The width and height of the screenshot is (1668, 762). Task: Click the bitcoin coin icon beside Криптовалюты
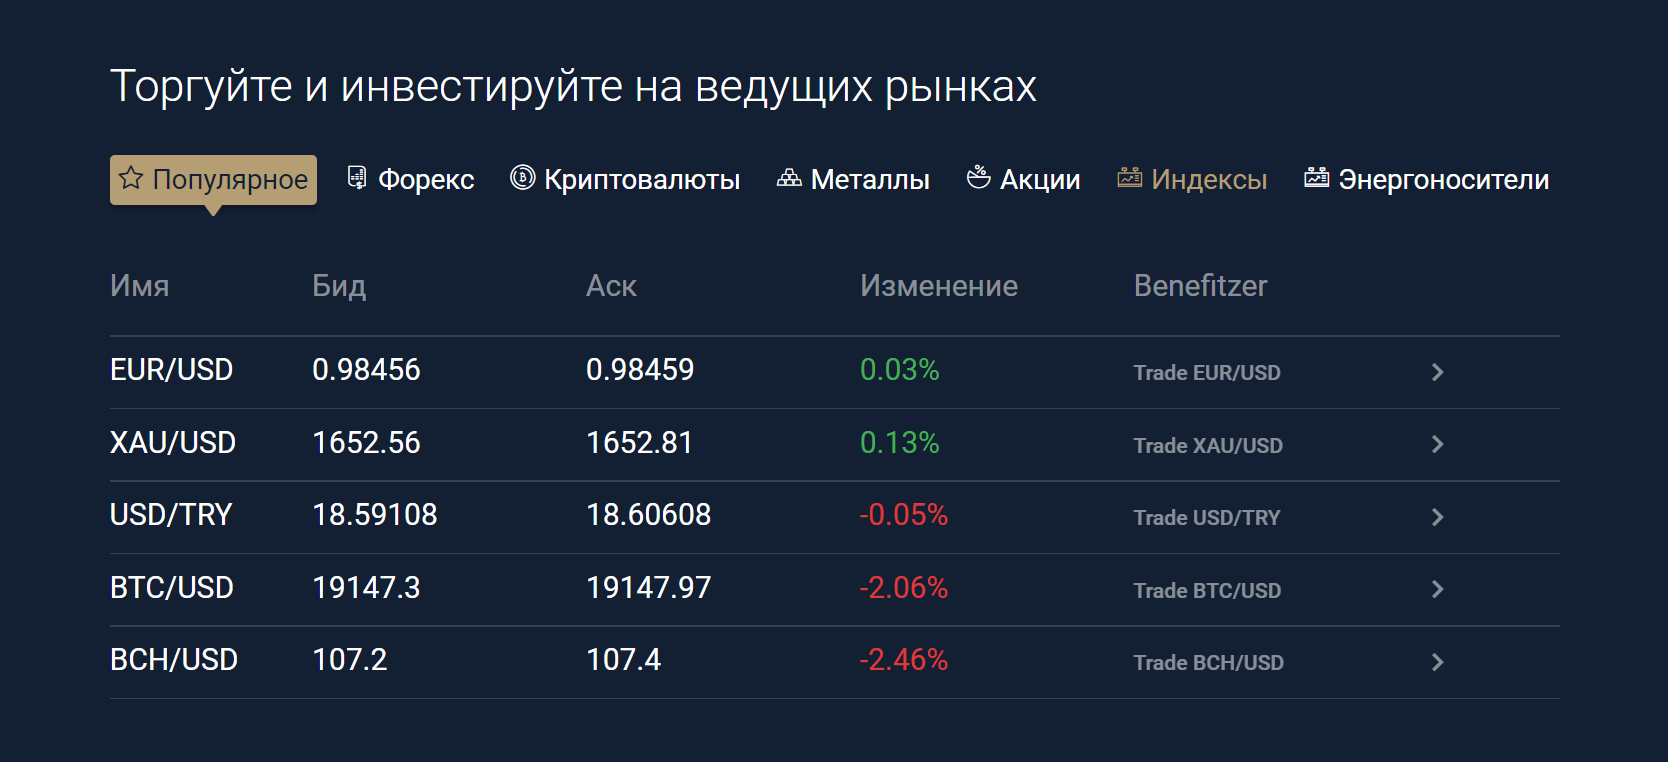tap(523, 178)
